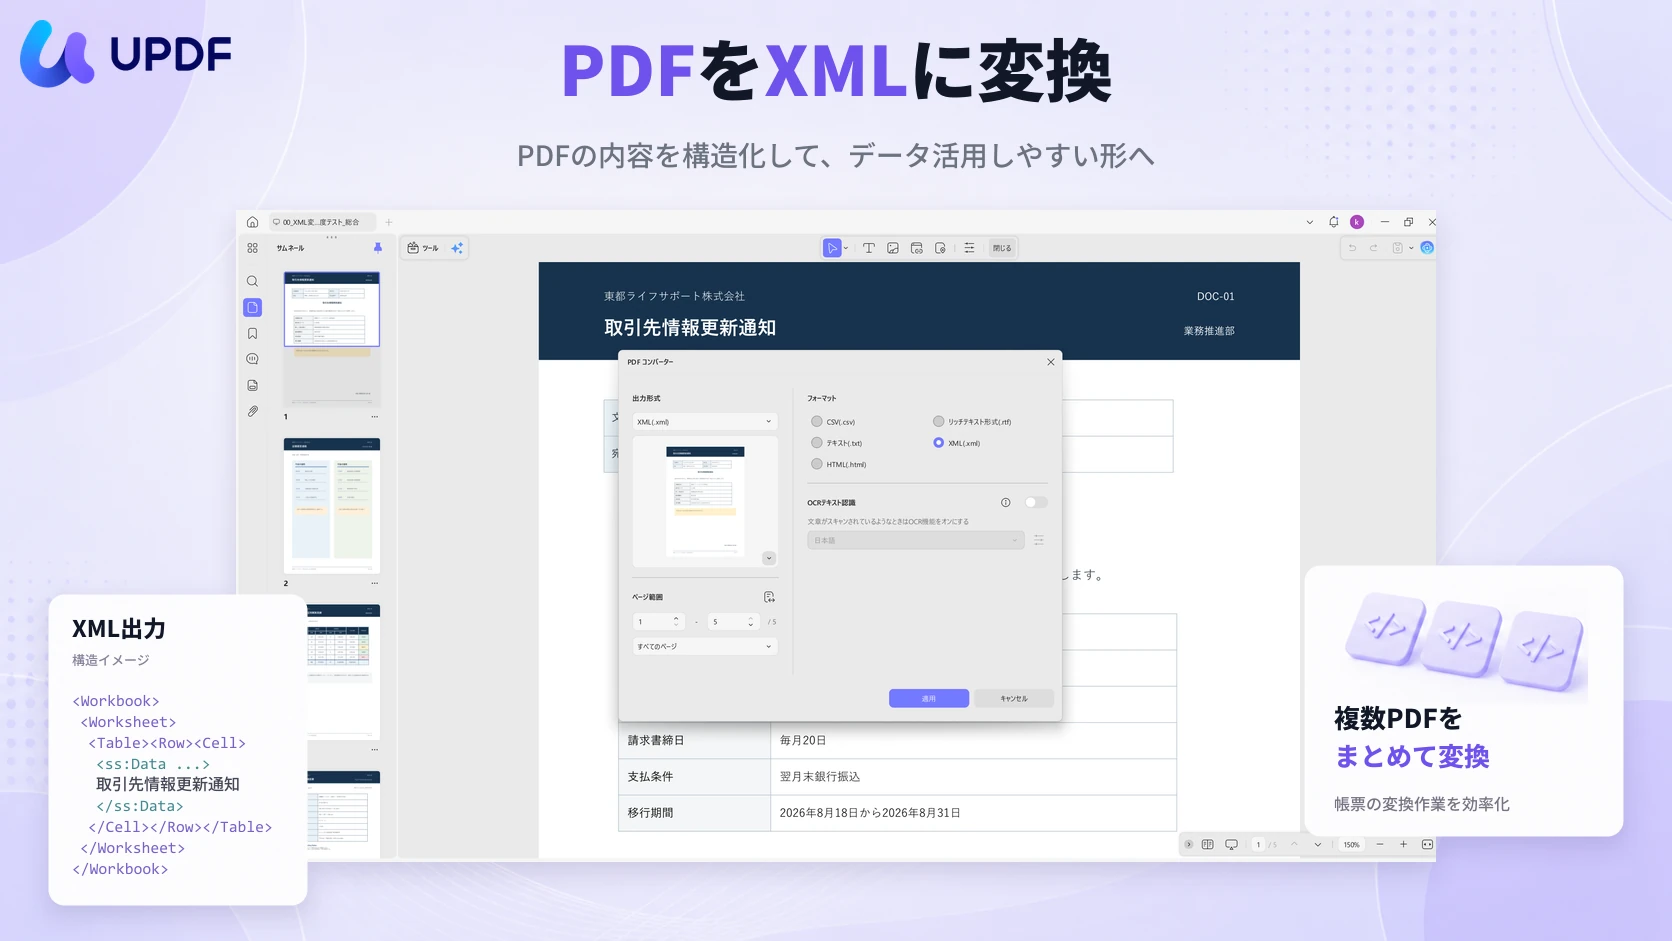Go to next page chevron in bottom bar
Image resolution: width=1672 pixels, height=941 pixels.
(1318, 845)
